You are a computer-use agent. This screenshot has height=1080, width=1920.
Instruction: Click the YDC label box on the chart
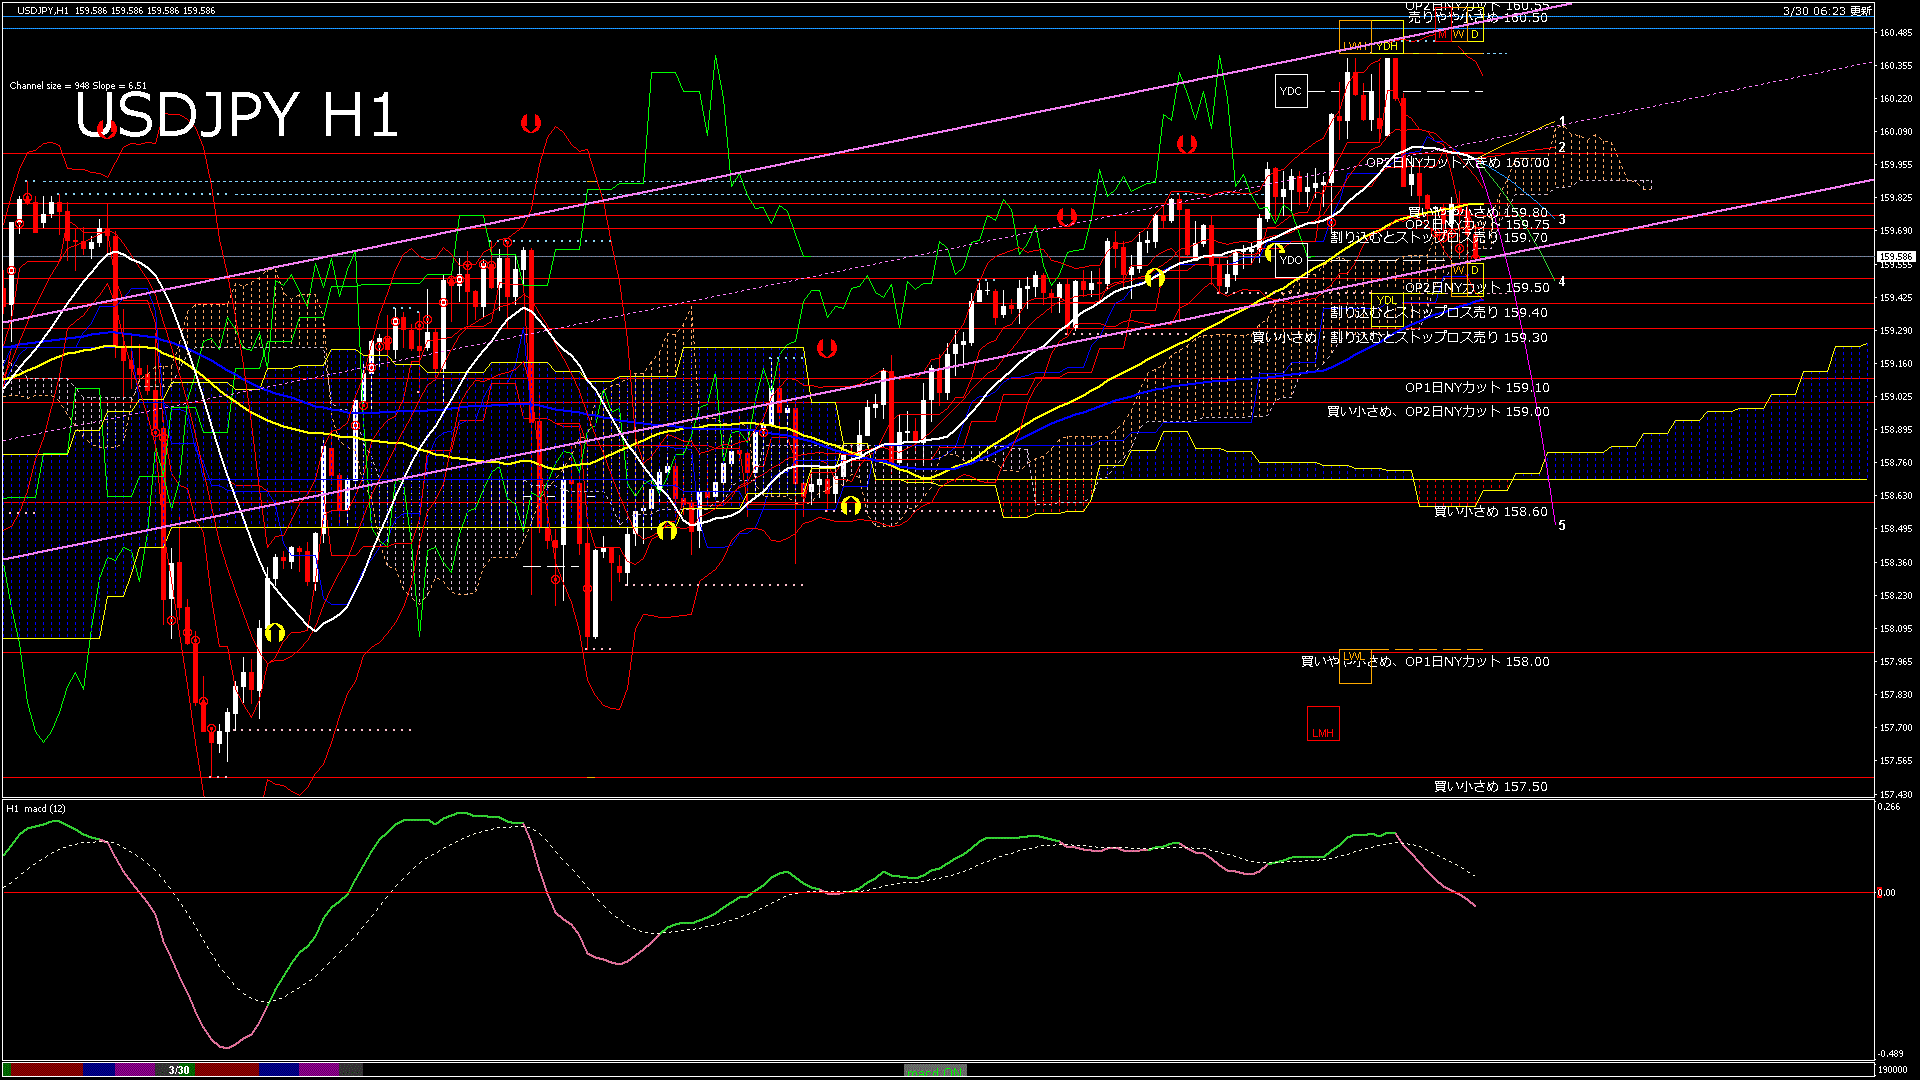tap(1291, 91)
